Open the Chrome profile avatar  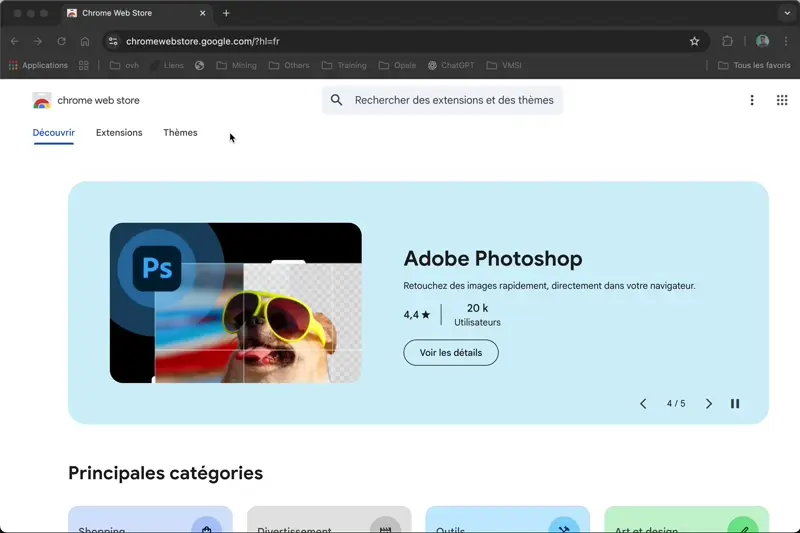click(763, 41)
